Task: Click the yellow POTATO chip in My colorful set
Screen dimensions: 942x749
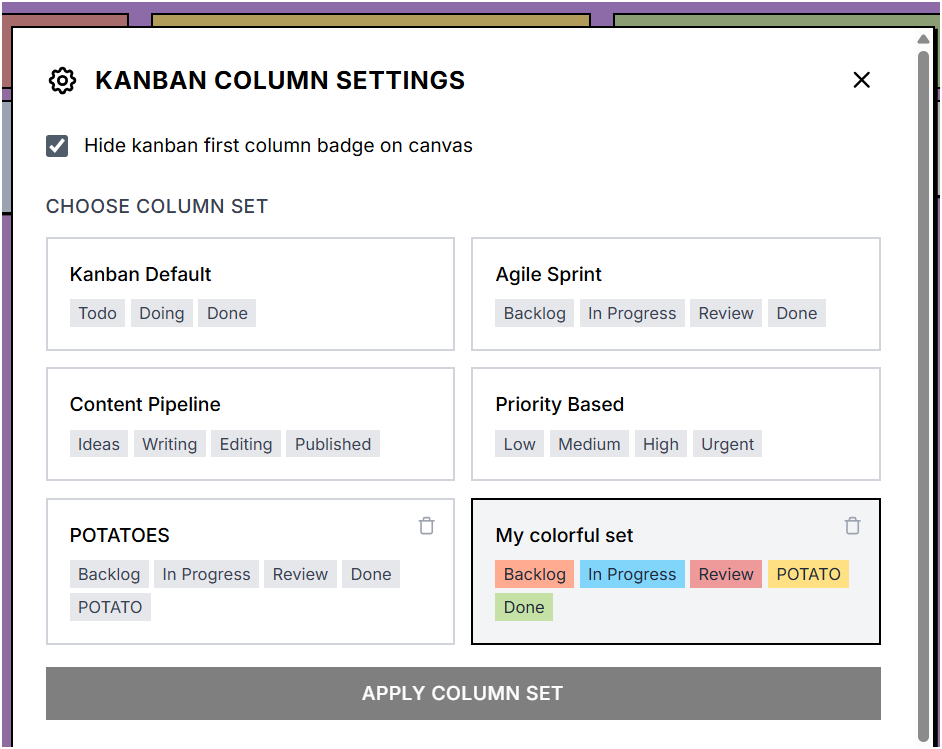Action: tap(808, 574)
